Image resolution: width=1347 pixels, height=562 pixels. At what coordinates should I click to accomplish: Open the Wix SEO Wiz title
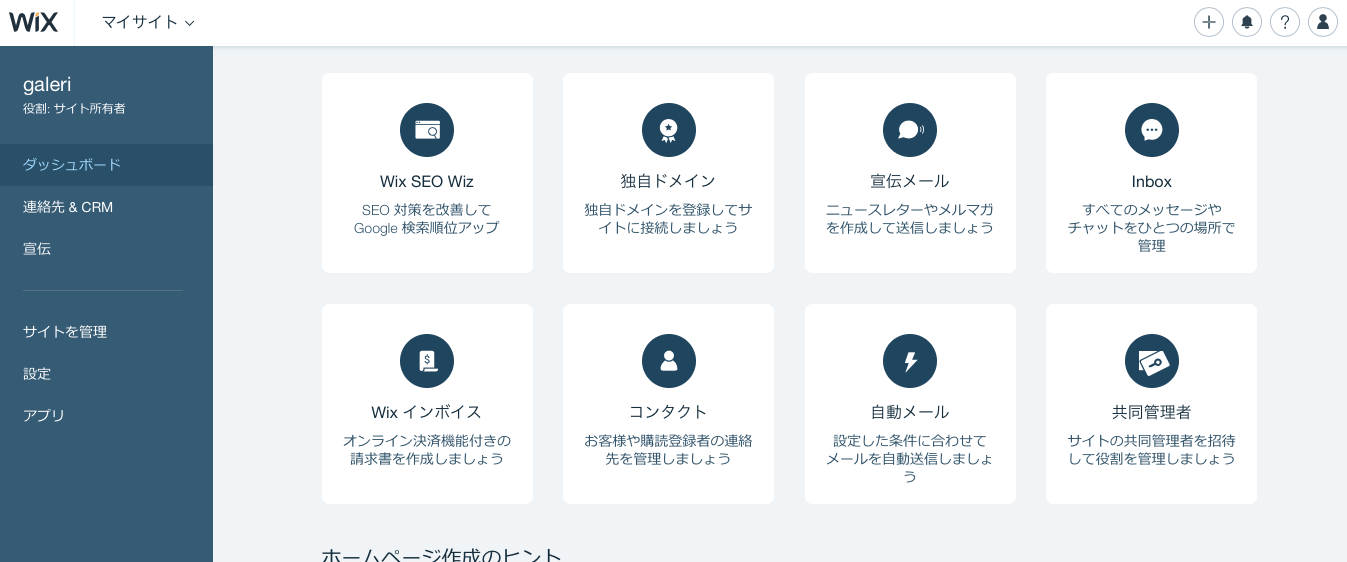(x=427, y=182)
